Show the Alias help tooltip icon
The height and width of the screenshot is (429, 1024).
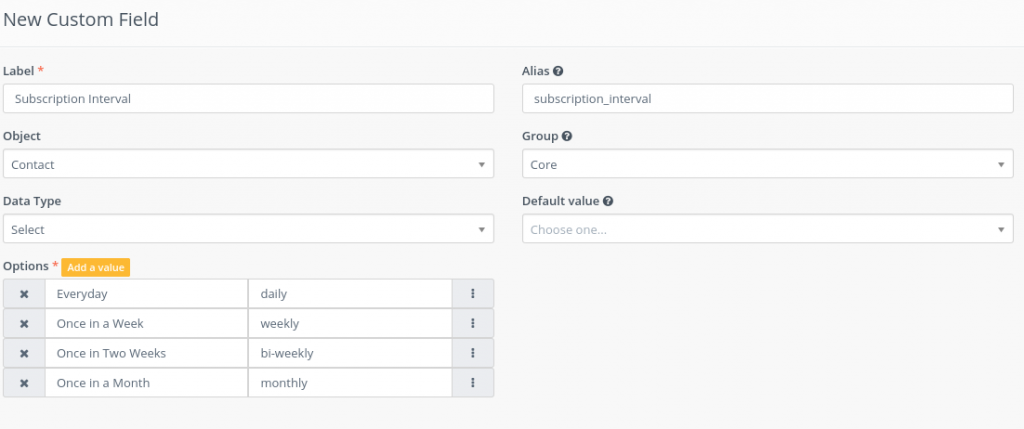tap(558, 71)
